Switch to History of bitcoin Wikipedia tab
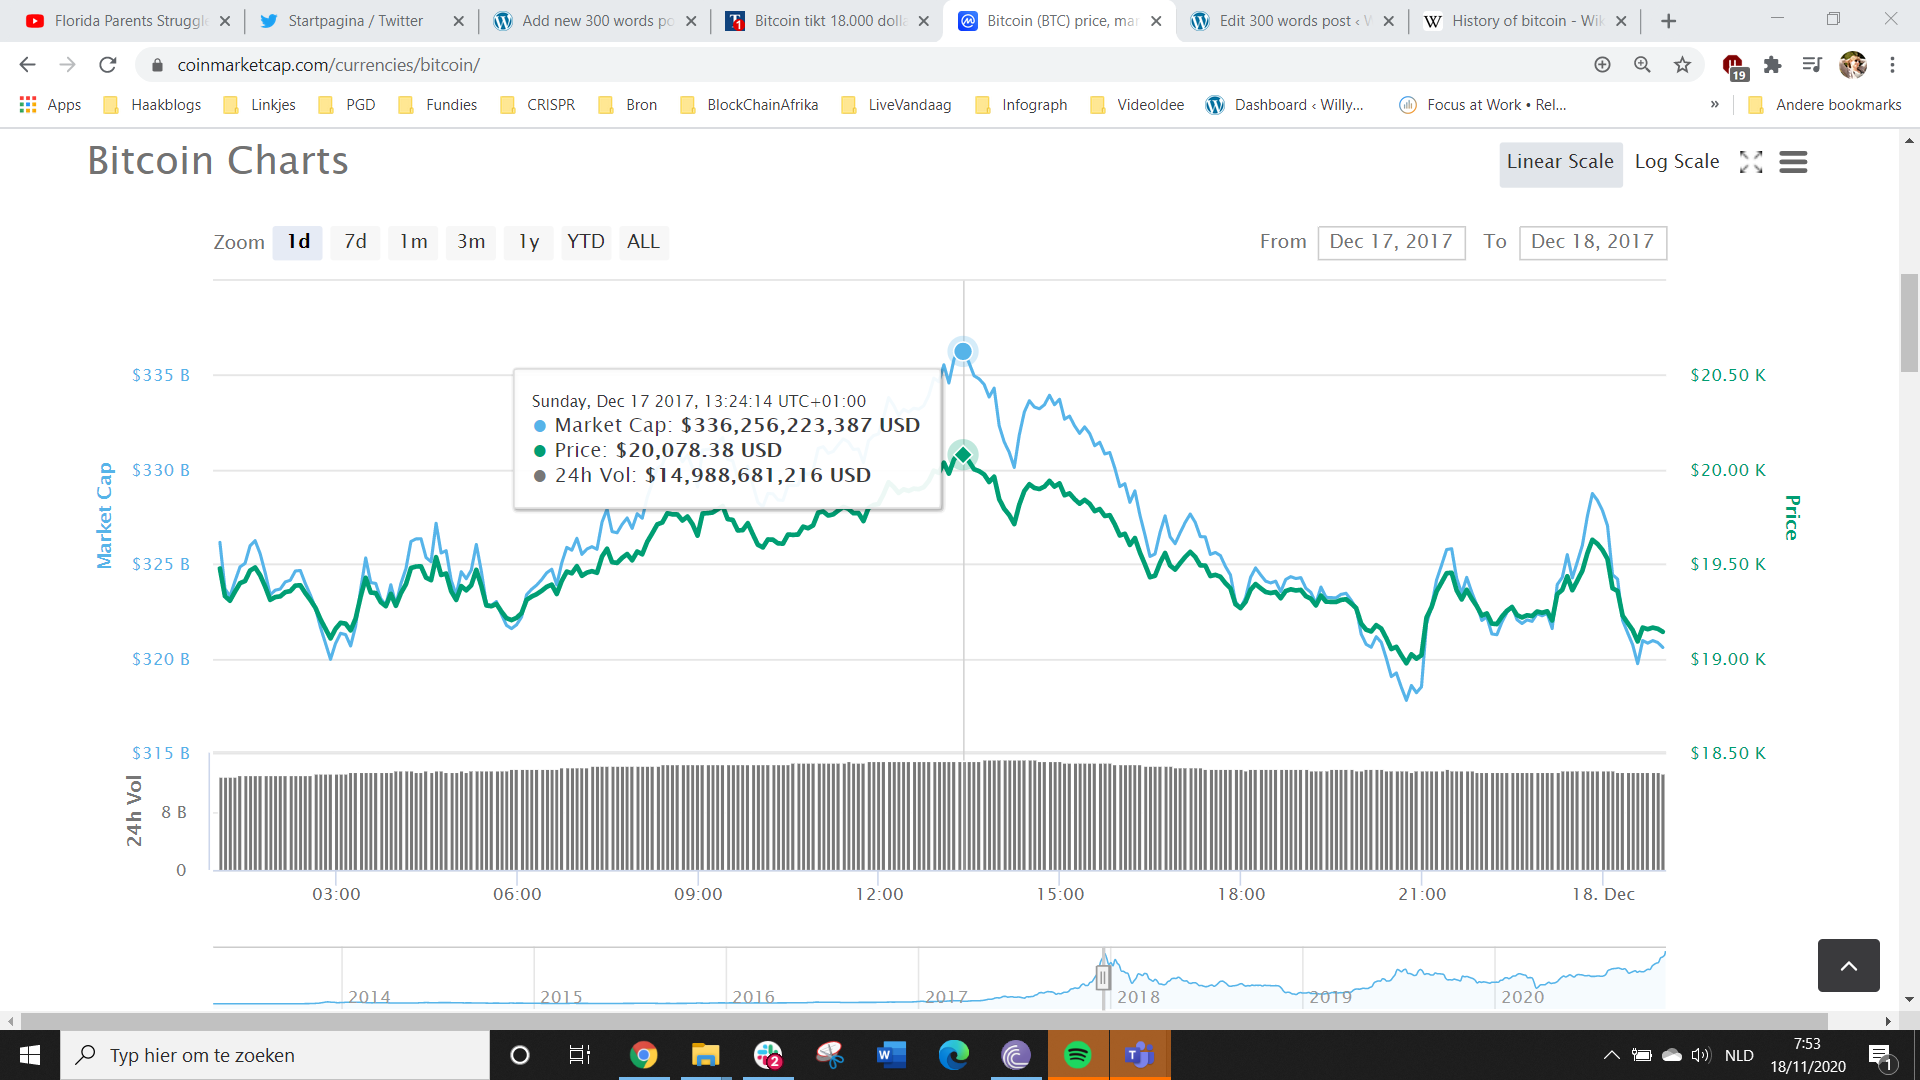1920x1080 pixels. pos(1525,21)
